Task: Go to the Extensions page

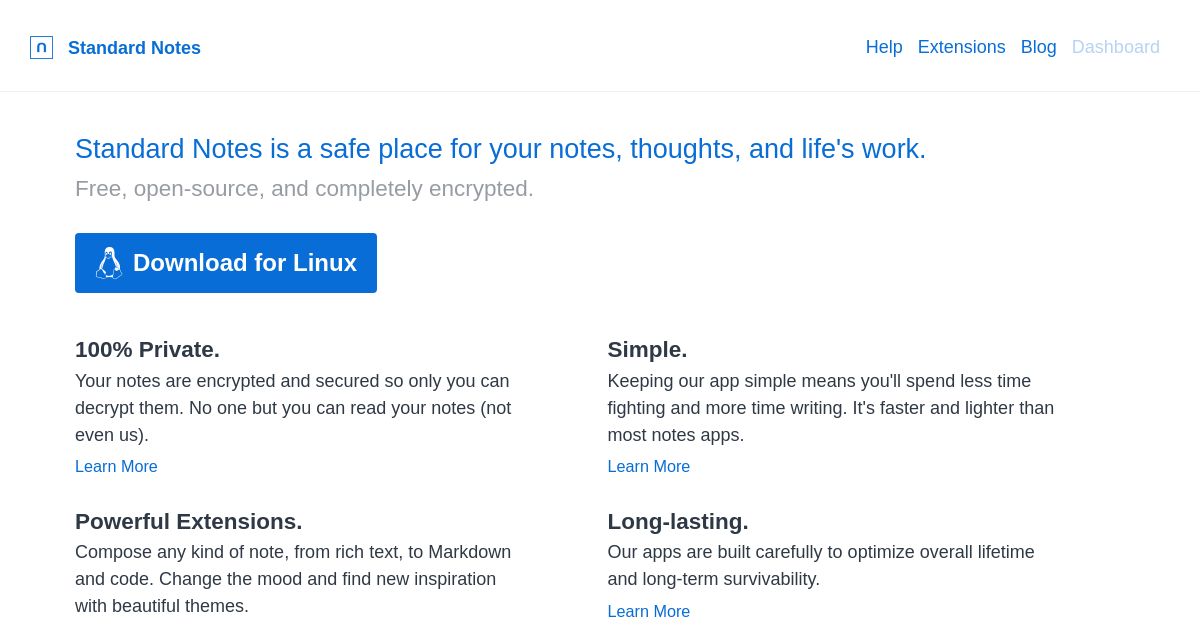Action: pyautogui.click(x=961, y=47)
